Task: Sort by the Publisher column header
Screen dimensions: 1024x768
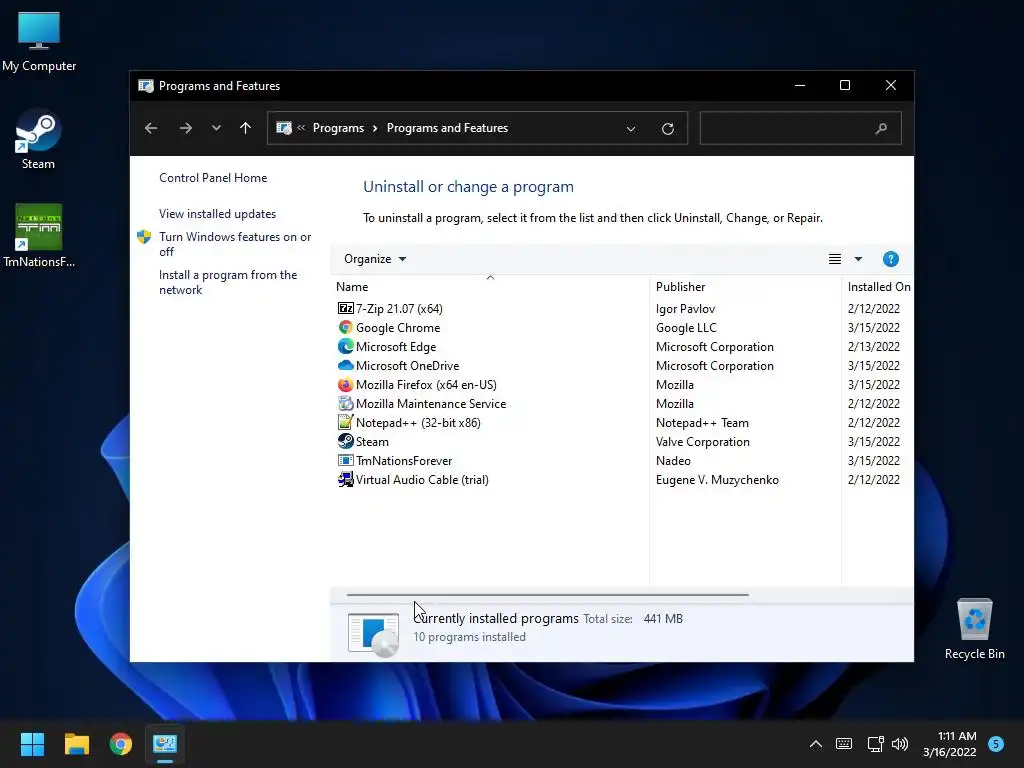Action: pyautogui.click(x=680, y=287)
